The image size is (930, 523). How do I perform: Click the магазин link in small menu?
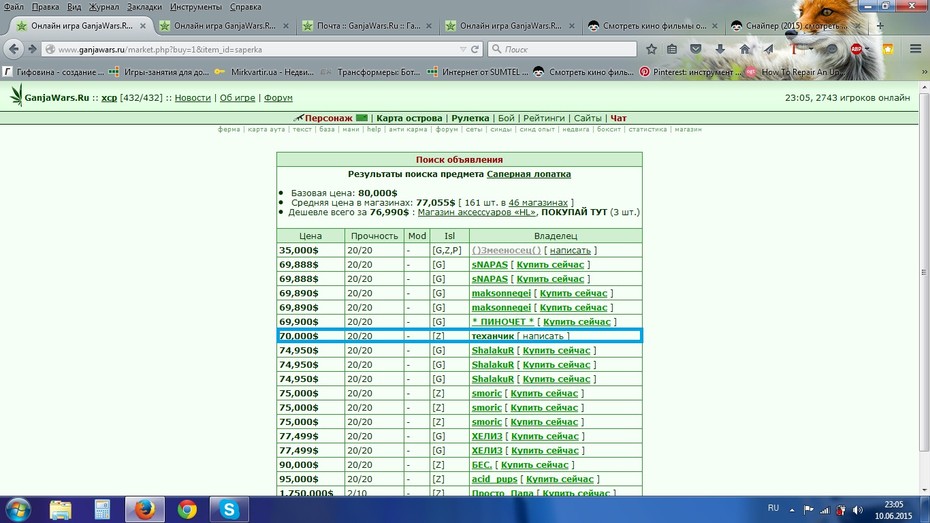tap(688, 129)
